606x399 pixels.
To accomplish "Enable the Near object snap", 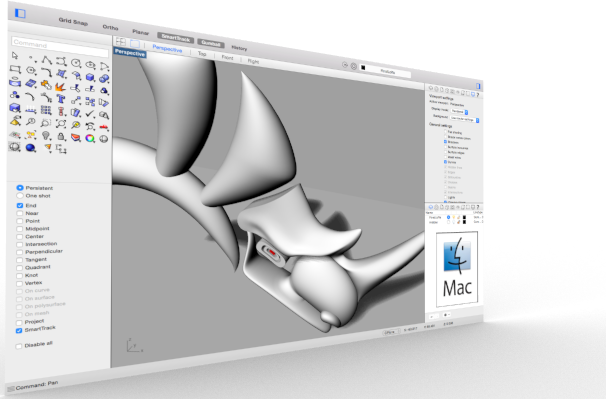I will (20, 213).
